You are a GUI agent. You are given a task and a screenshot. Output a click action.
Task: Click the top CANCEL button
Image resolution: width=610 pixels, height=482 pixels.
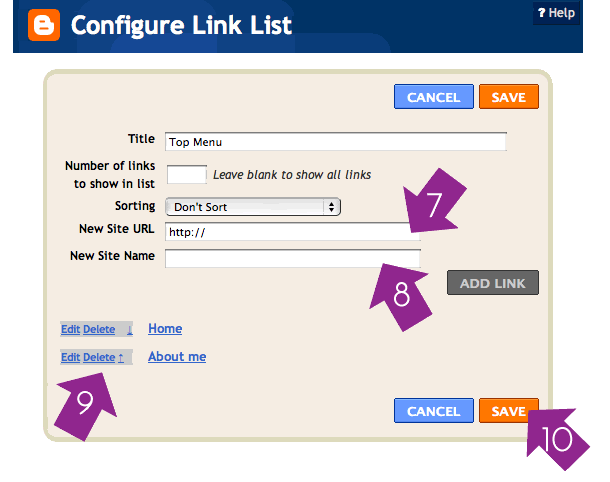coord(433,97)
